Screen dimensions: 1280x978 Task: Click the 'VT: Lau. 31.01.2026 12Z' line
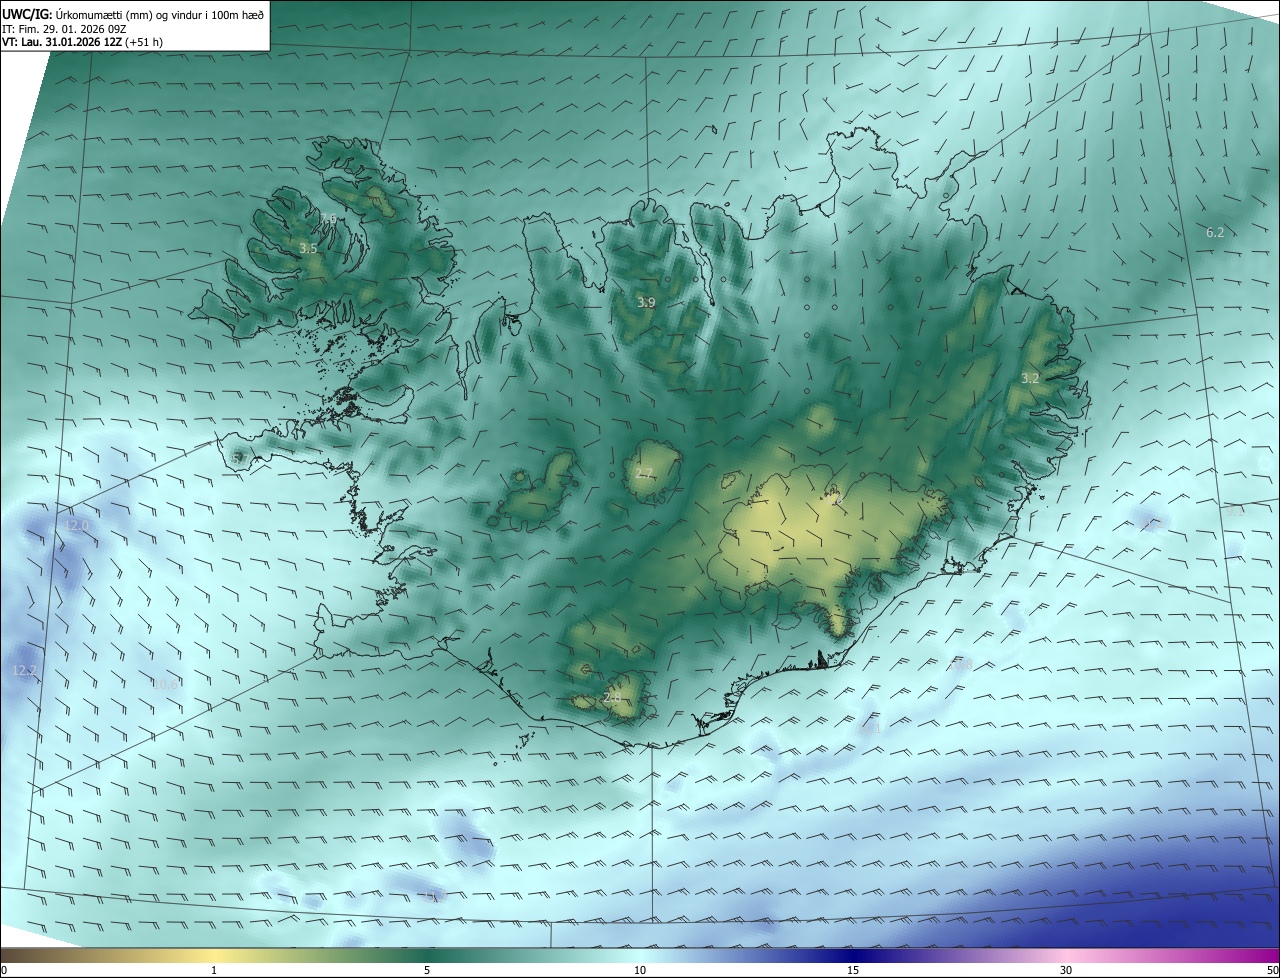pyautogui.click(x=81, y=42)
